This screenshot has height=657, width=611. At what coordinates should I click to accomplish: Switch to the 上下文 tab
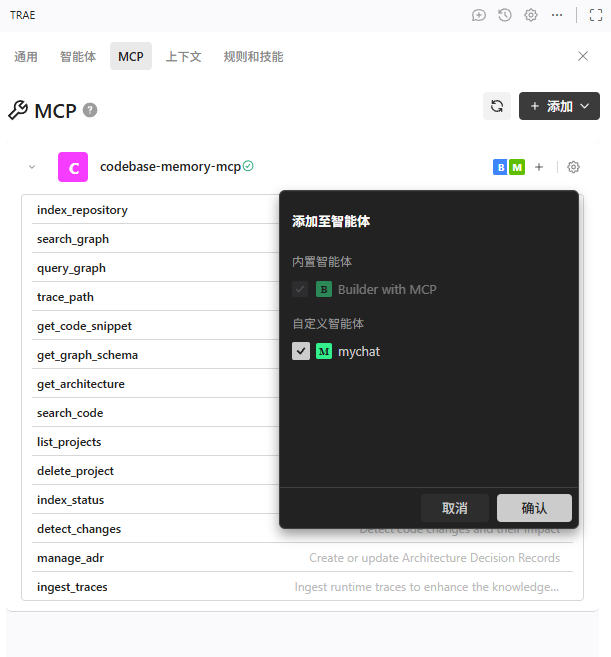point(184,56)
